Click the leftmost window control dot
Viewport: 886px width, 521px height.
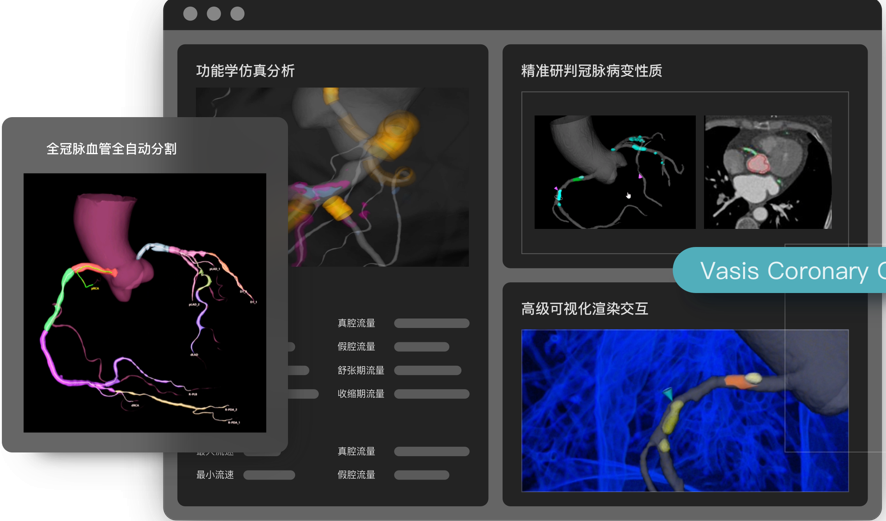[189, 14]
